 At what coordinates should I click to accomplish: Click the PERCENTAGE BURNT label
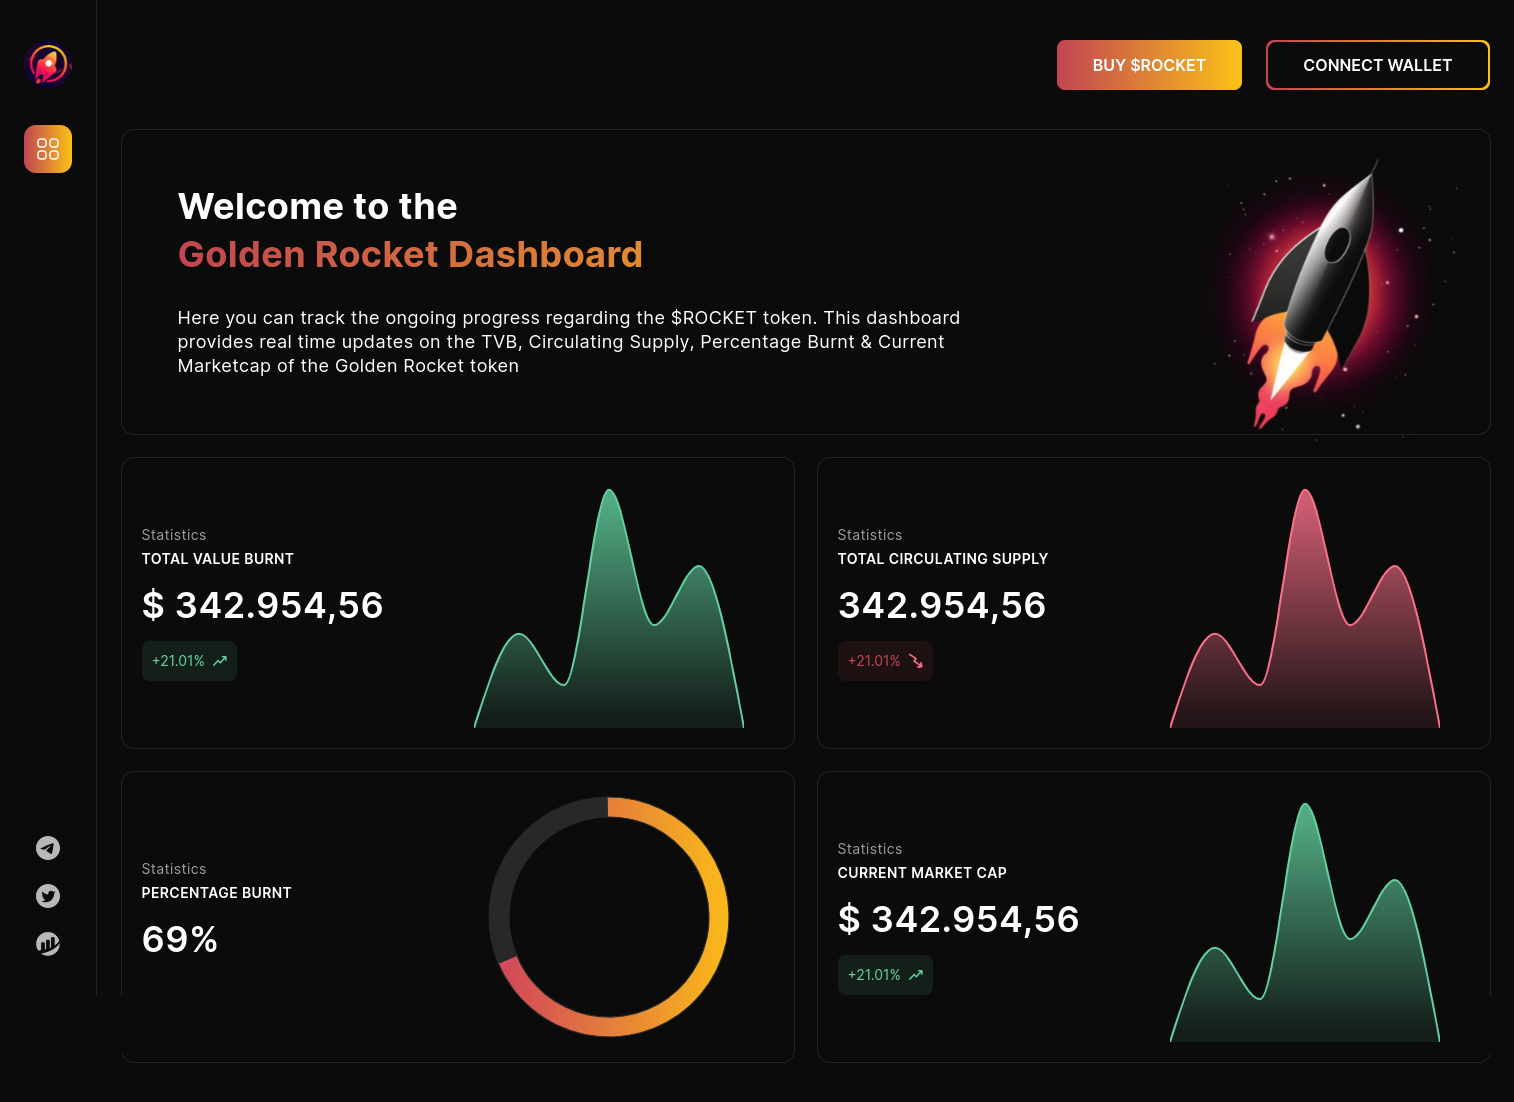click(217, 893)
